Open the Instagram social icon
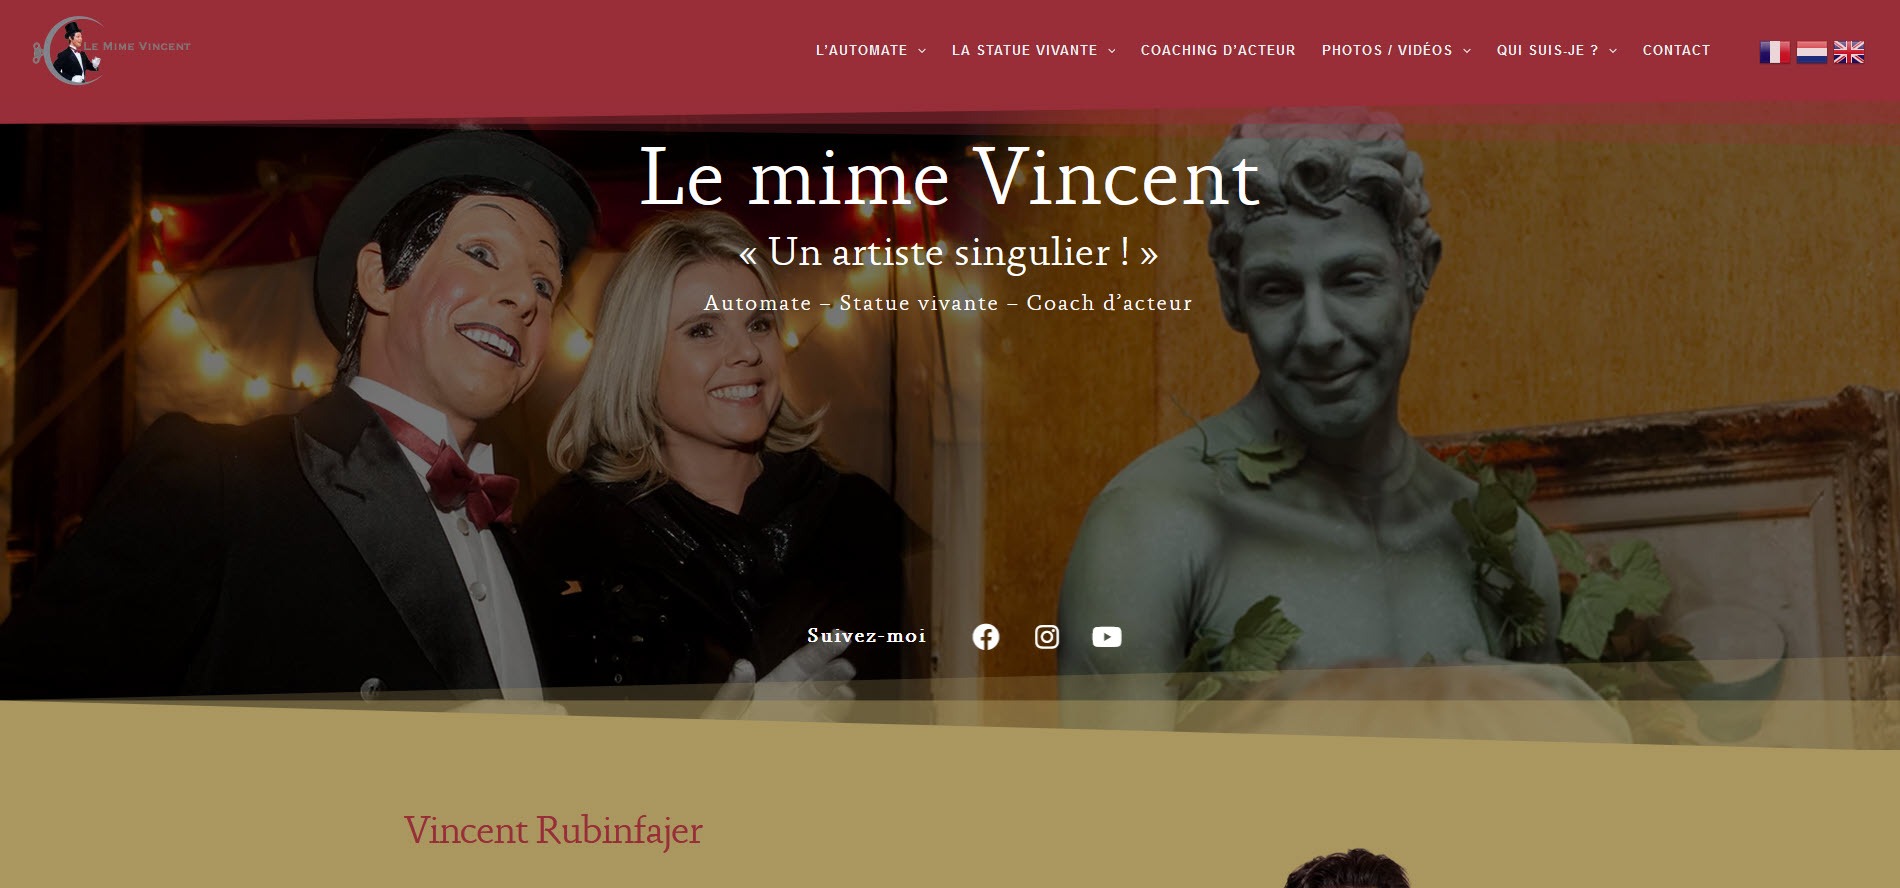The height and width of the screenshot is (888, 1900). click(x=1046, y=637)
